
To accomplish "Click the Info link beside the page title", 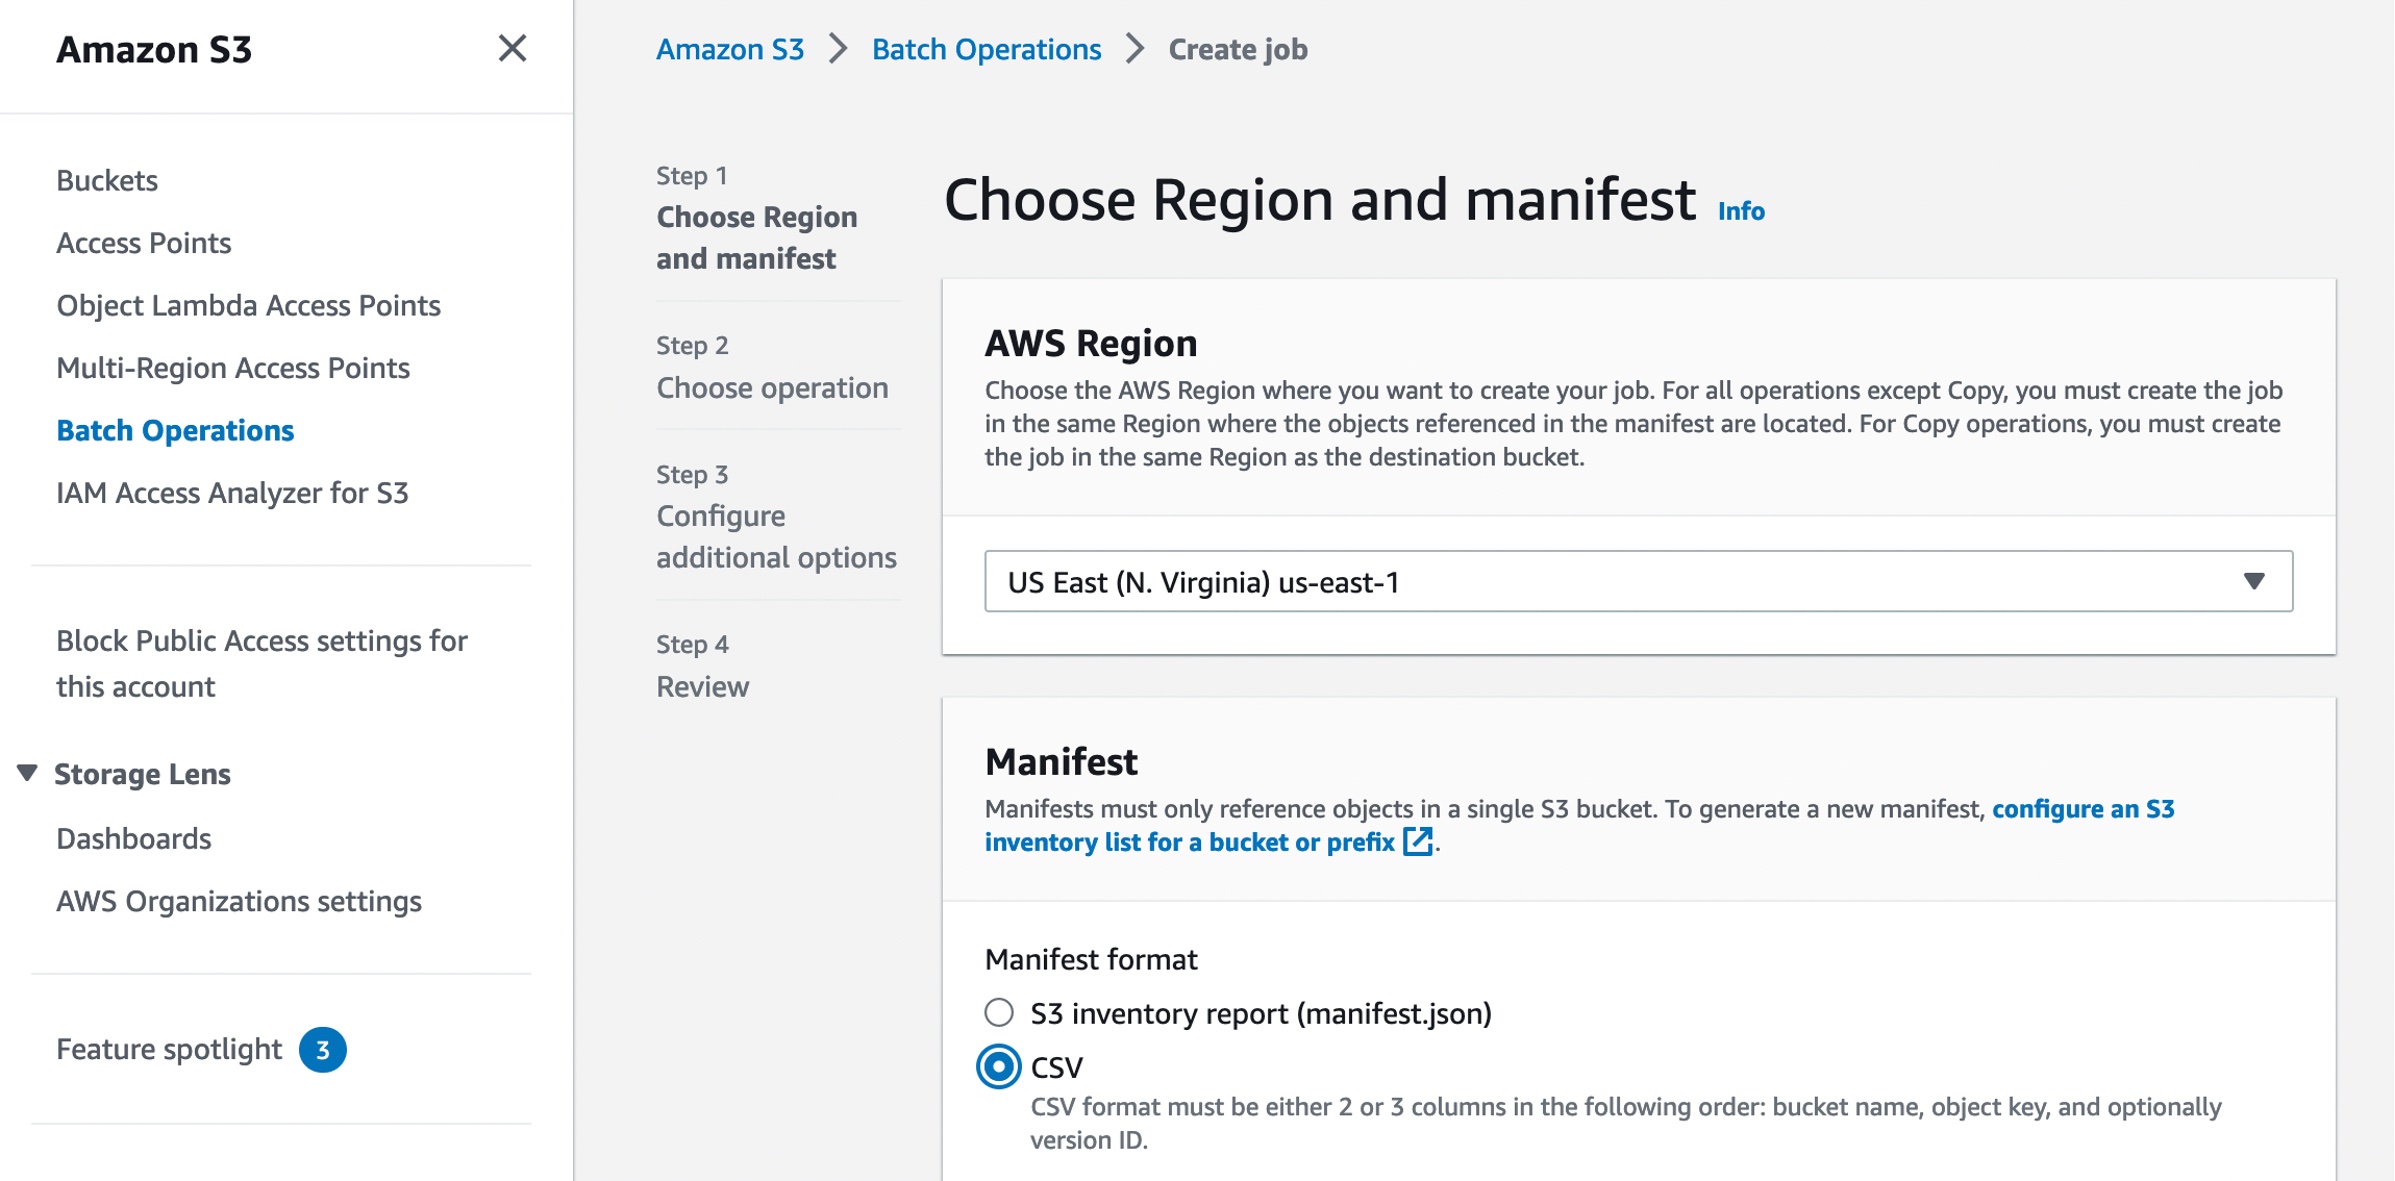I will pos(1741,211).
